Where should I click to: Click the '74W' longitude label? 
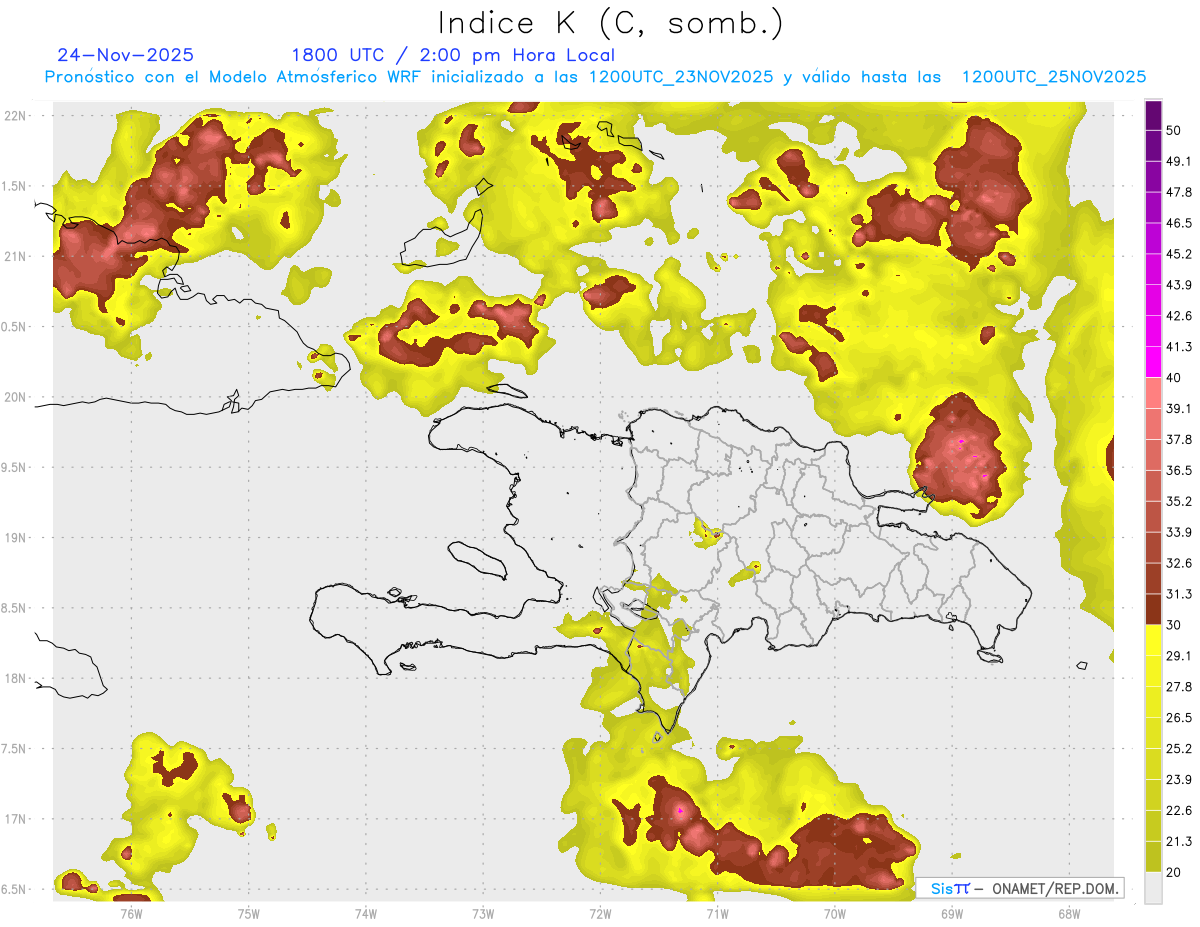tap(366, 913)
